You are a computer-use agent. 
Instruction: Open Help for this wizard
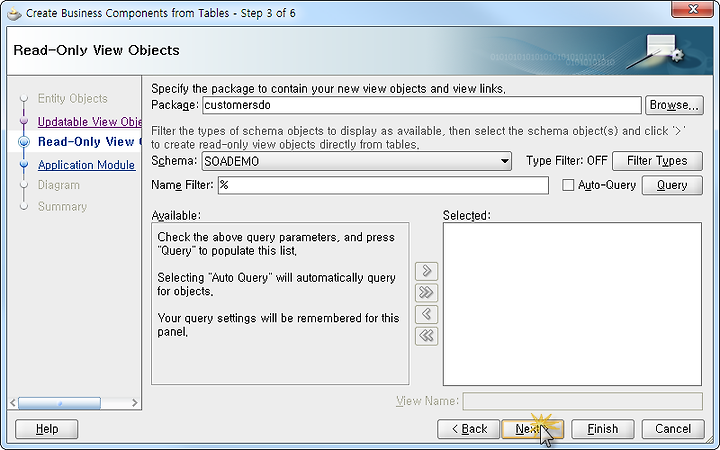(x=47, y=429)
